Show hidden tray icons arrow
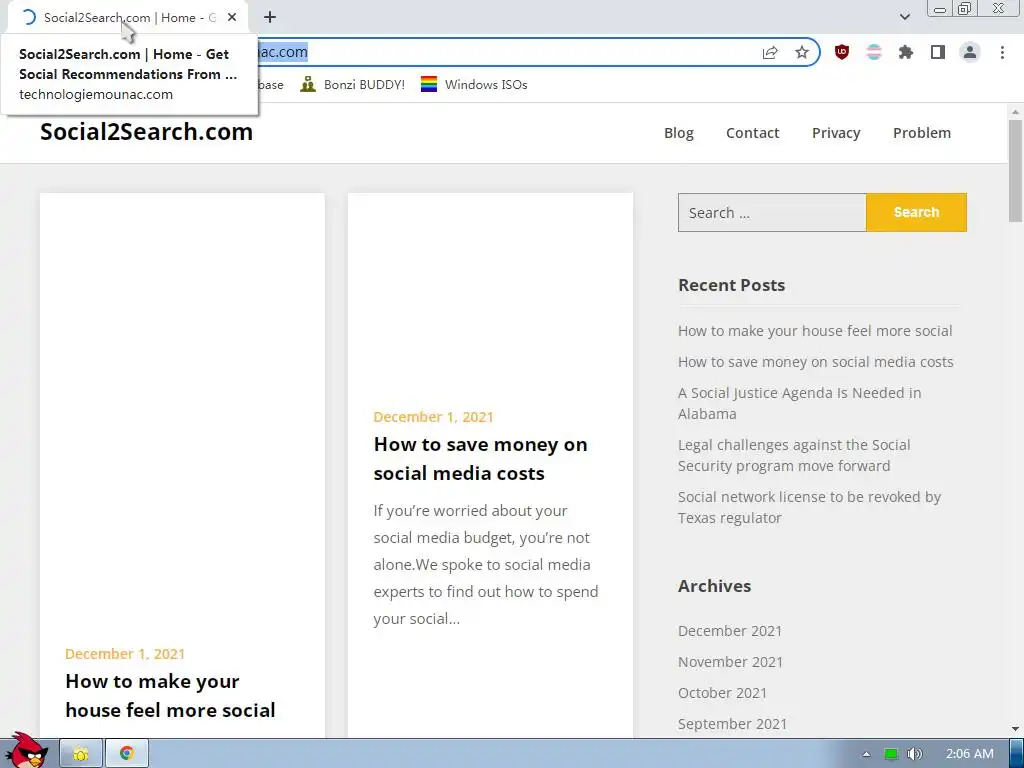Image resolution: width=1024 pixels, height=768 pixels. pos(866,754)
